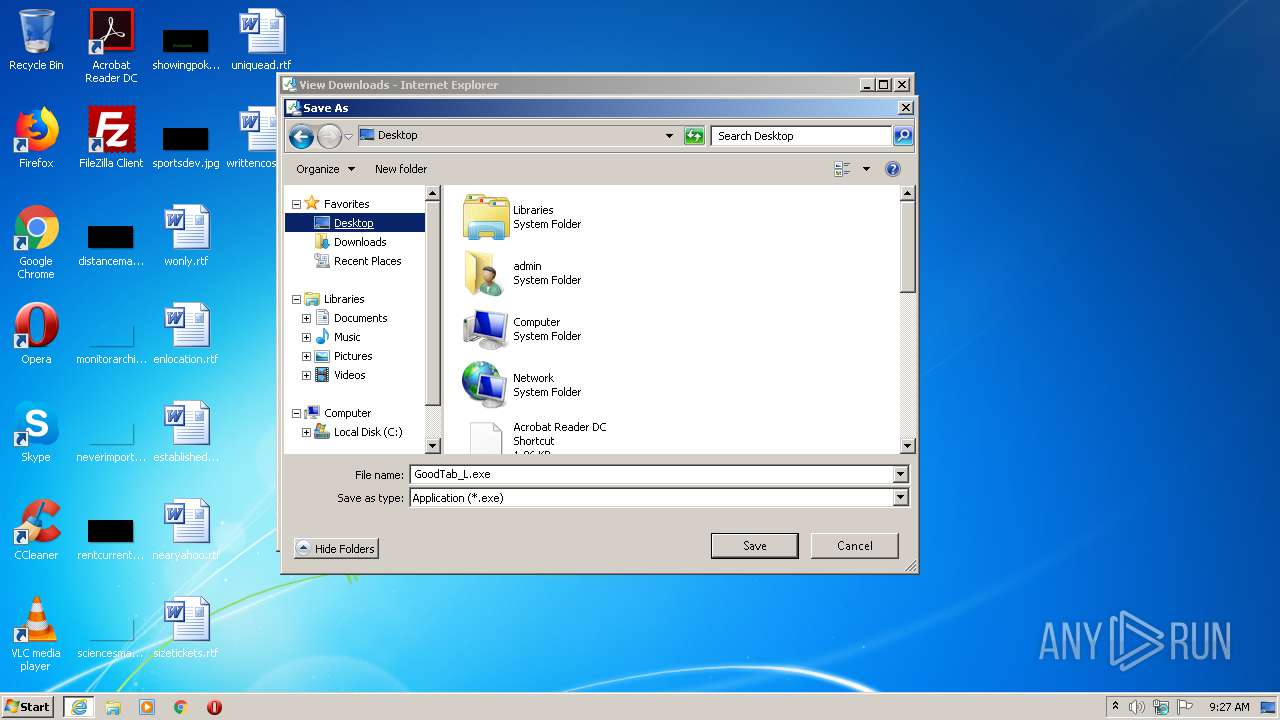
Task: Open the Start menu
Action: coord(27,706)
